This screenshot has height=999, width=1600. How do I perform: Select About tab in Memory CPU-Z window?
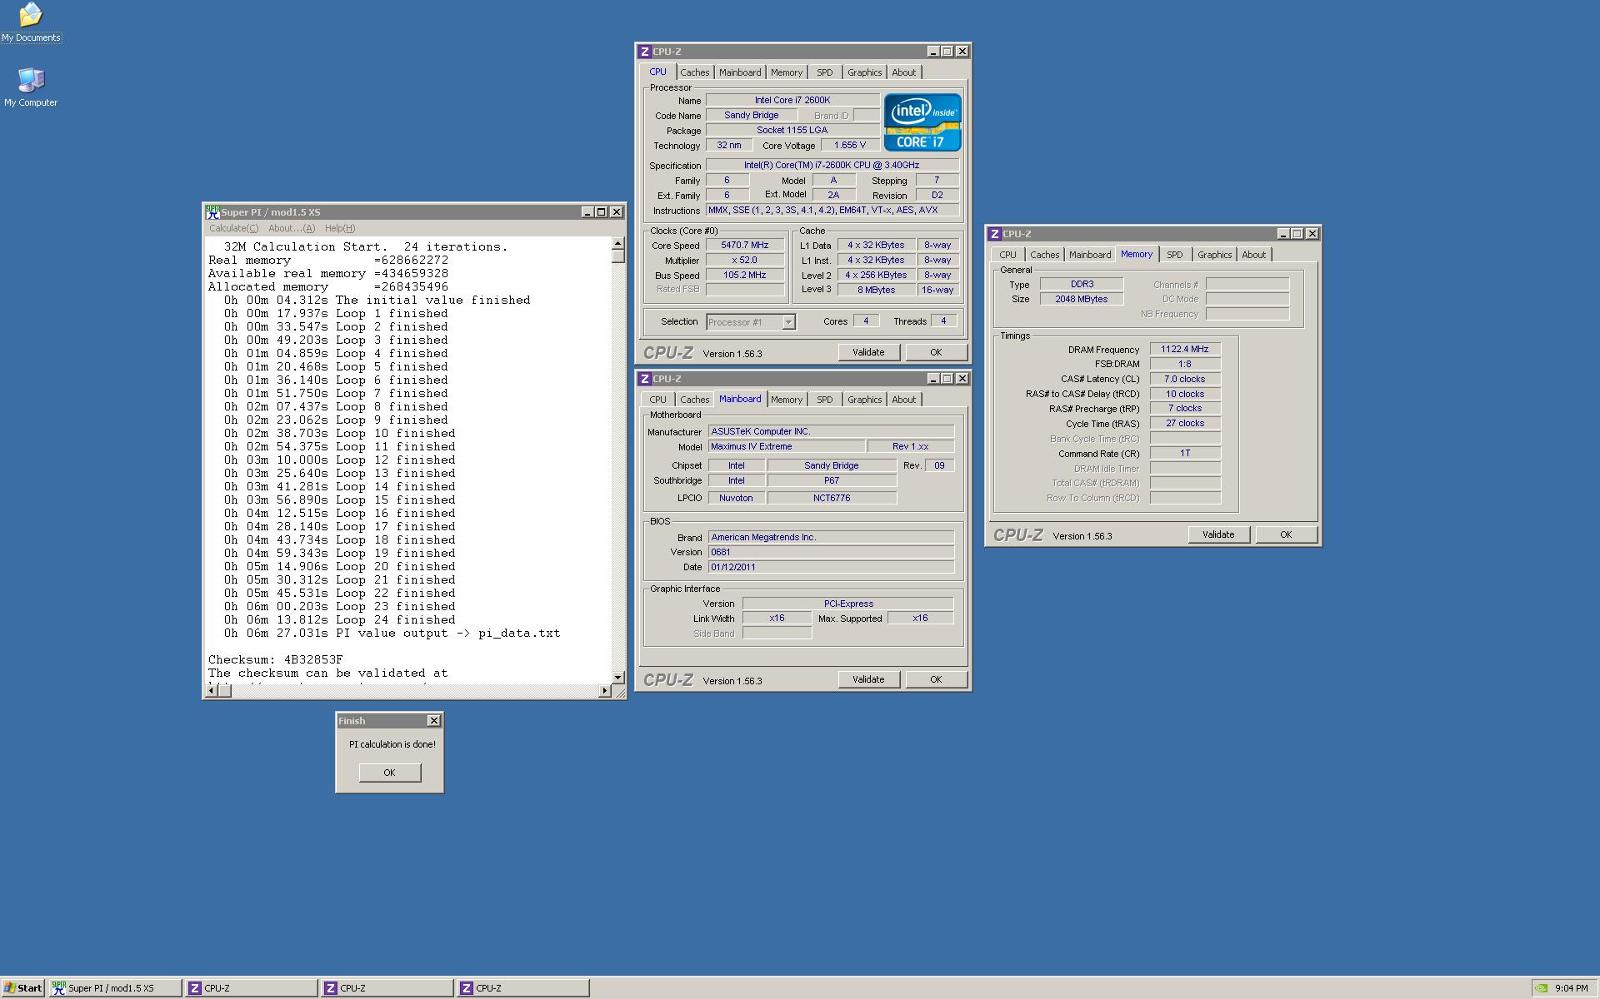point(1254,254)
